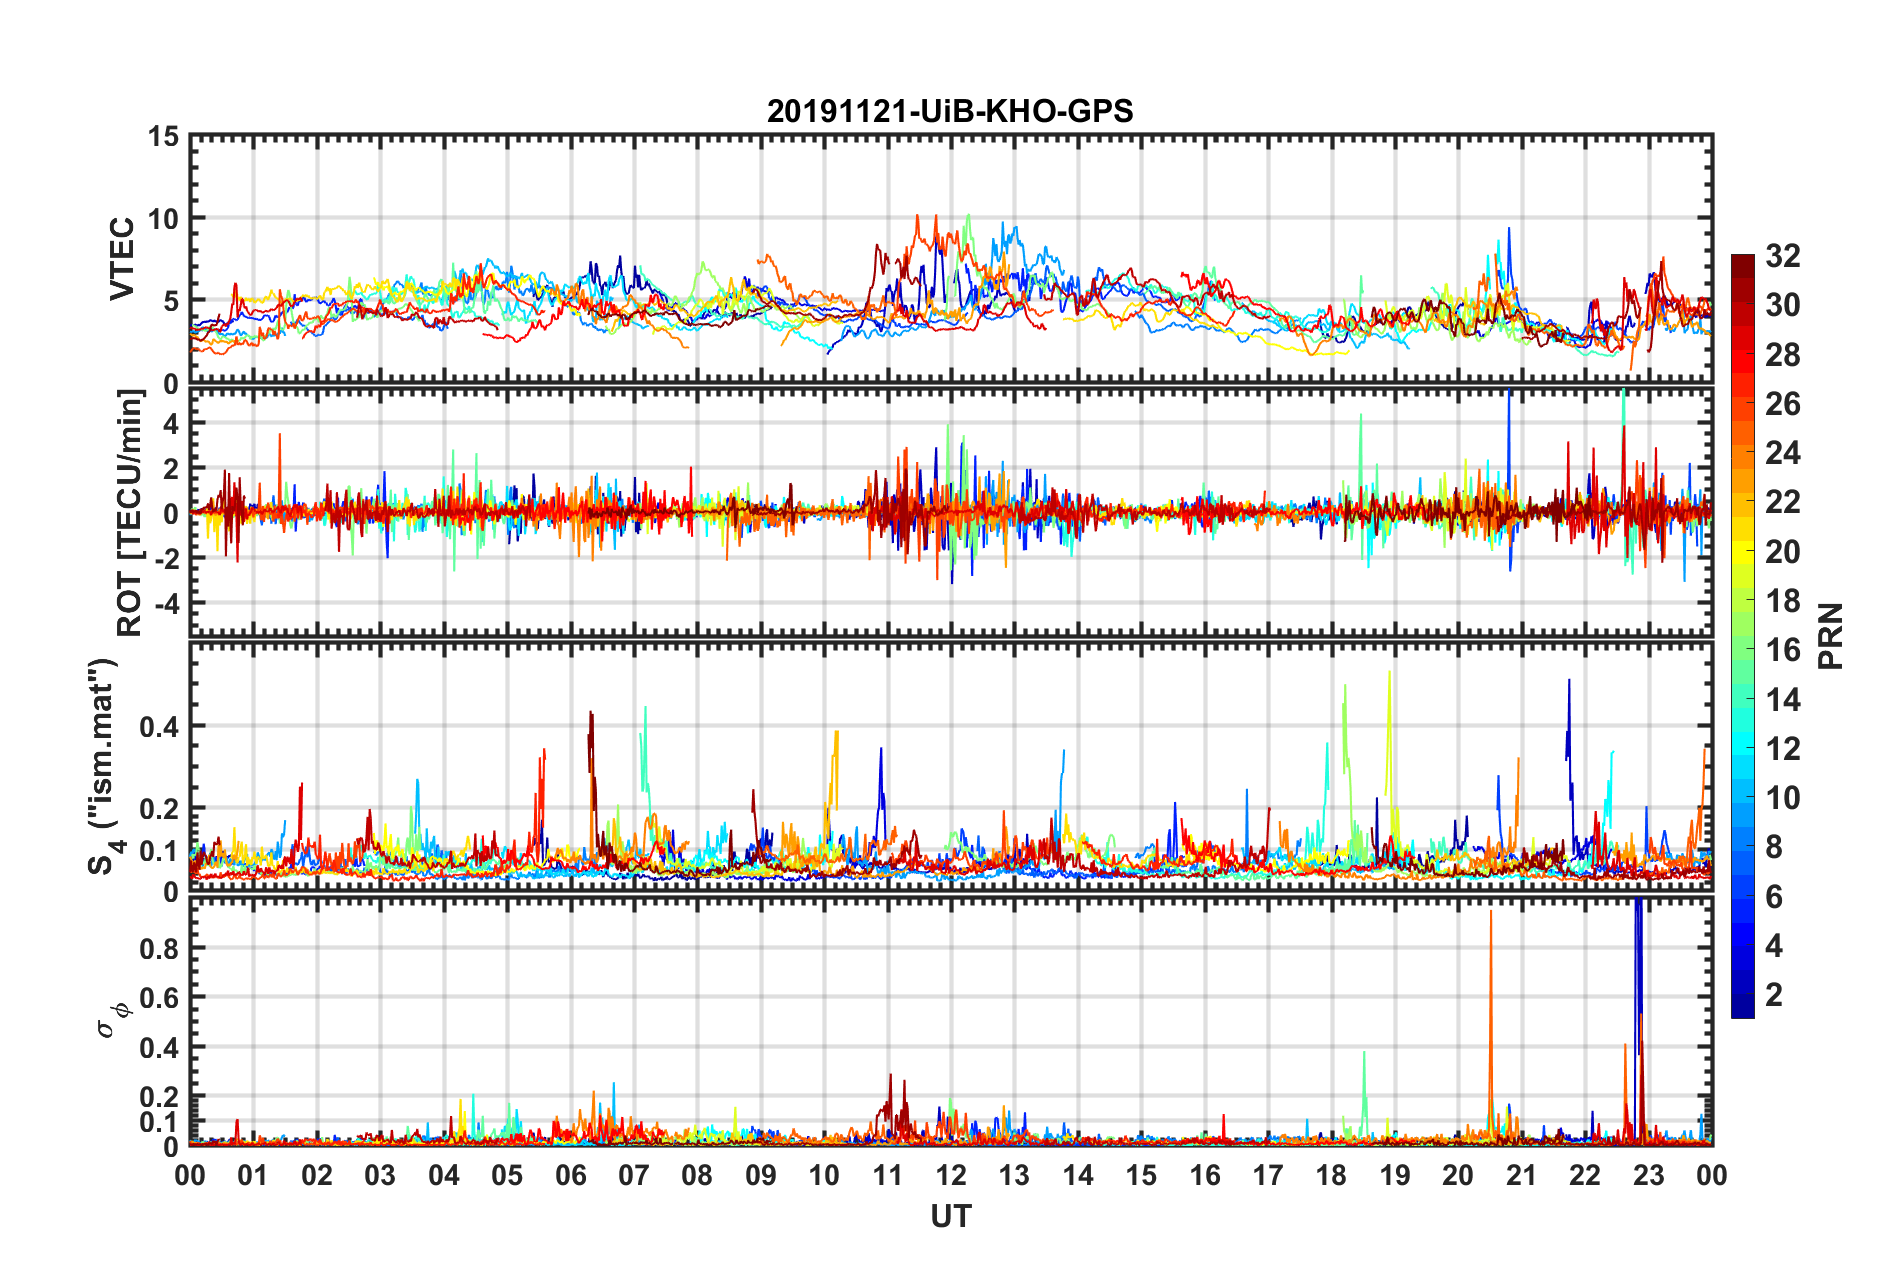The height and width of the screenshot is (1272, 1902).
Task: Click the -2 tick on the ROT axis
Action: tap(166, 559)
